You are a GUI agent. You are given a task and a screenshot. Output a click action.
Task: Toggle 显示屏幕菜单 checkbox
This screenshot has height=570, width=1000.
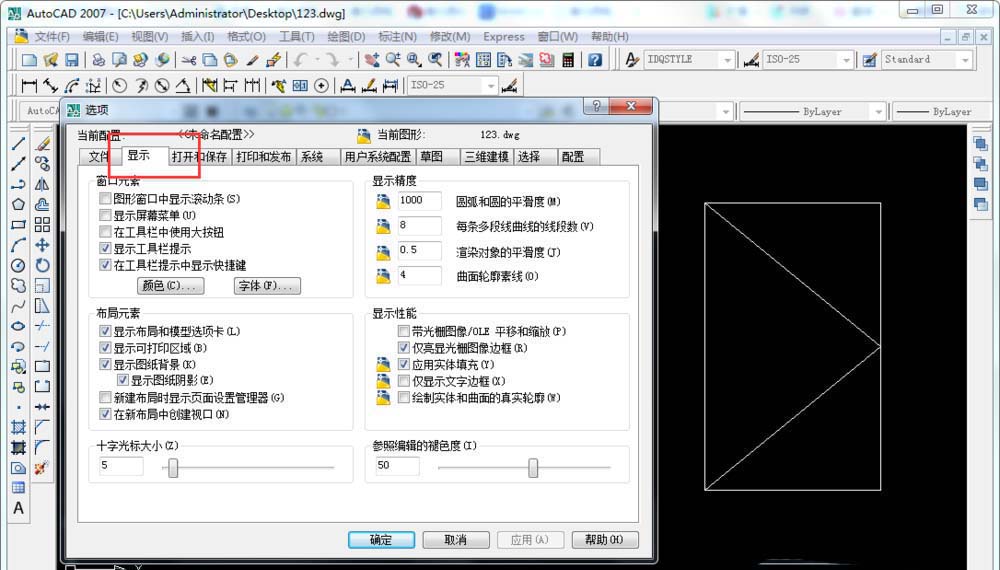pyautogui.click(x=105, y=216)
